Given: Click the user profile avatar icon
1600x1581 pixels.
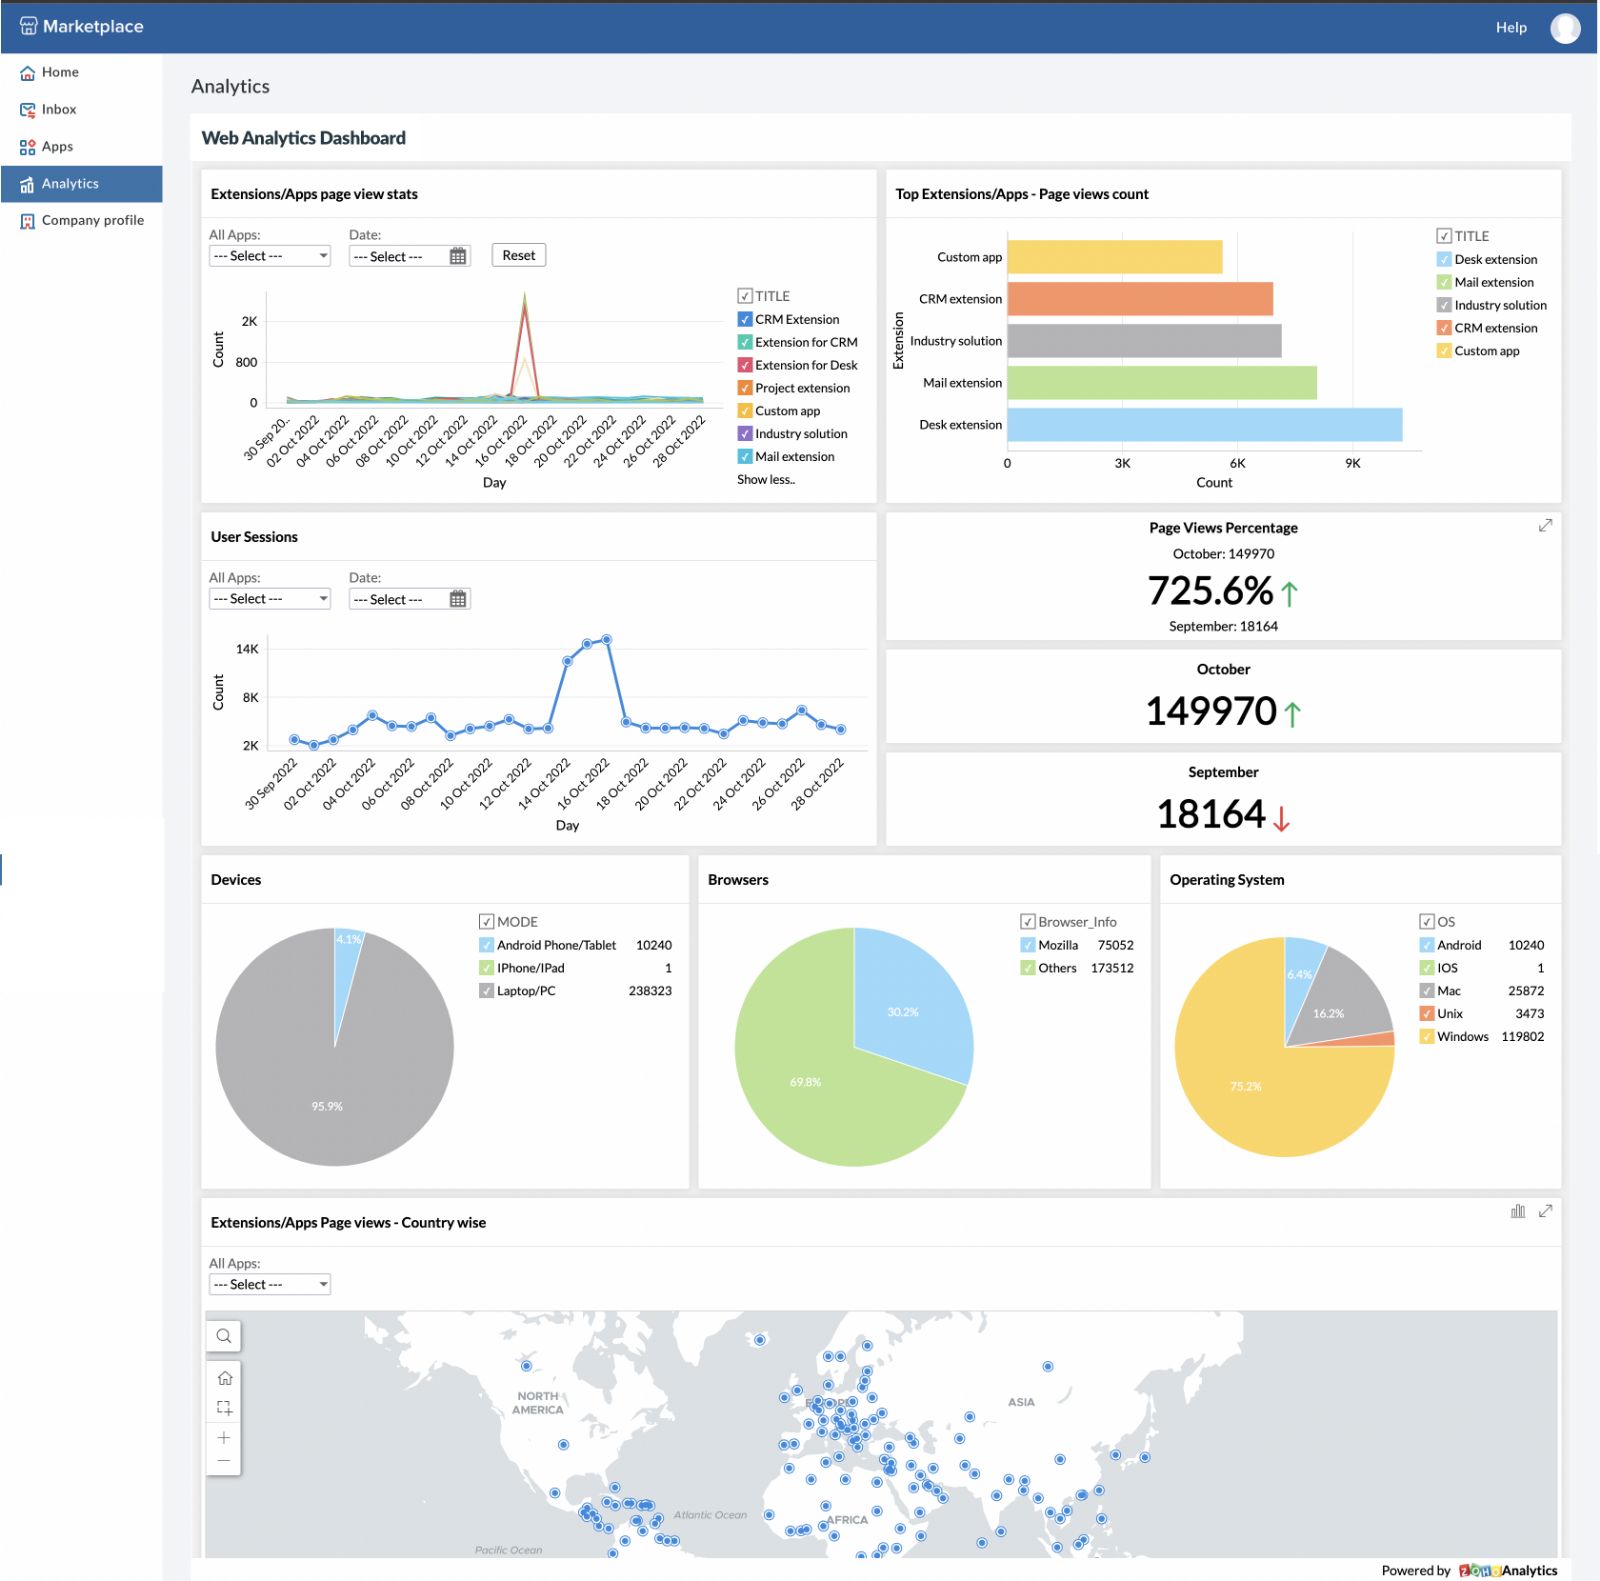Looking at the screenshot, I should [1565, 28].
